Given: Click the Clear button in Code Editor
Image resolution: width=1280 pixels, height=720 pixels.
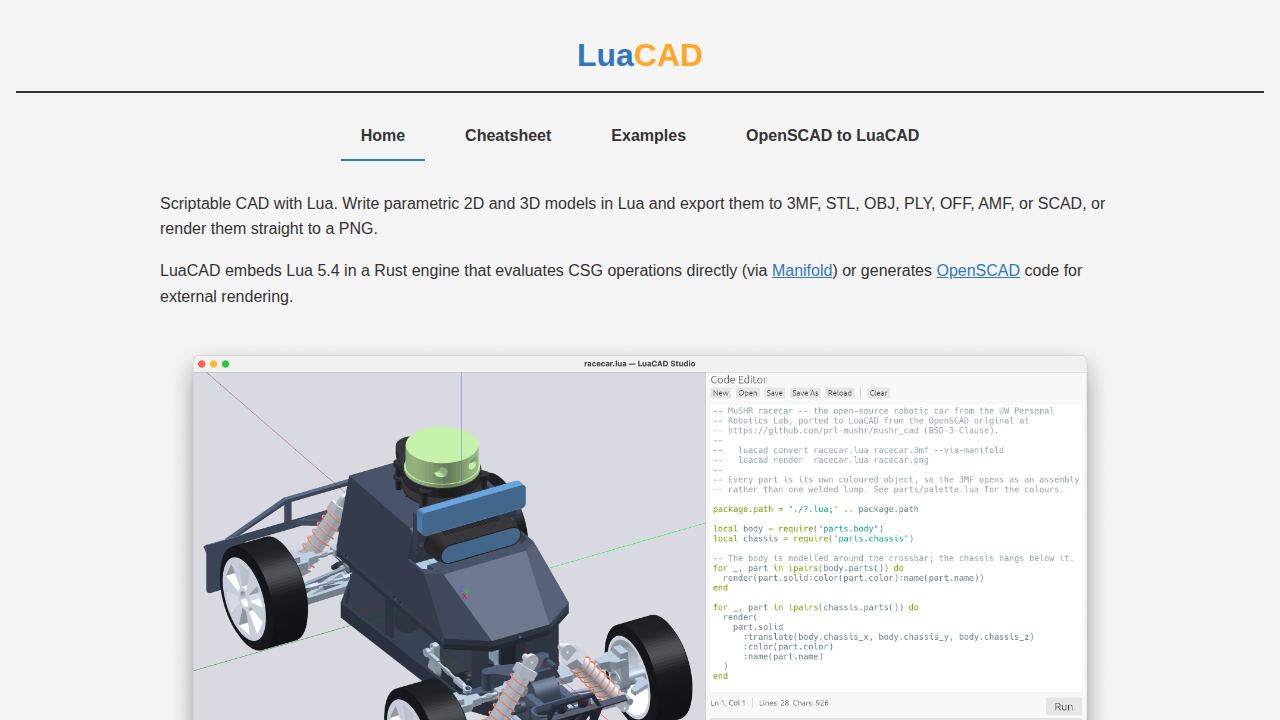Looking at the screenshot, I should tap(878, 393).
